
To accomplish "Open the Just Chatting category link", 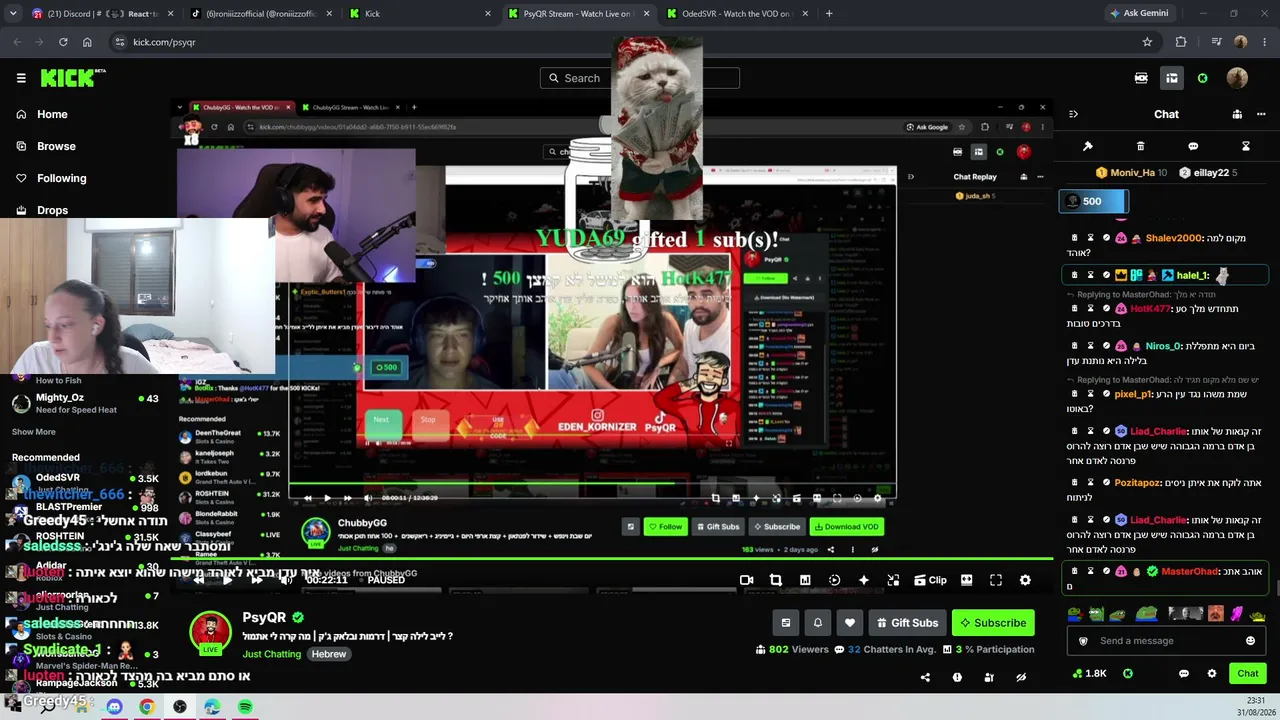I will coord(271,654).
